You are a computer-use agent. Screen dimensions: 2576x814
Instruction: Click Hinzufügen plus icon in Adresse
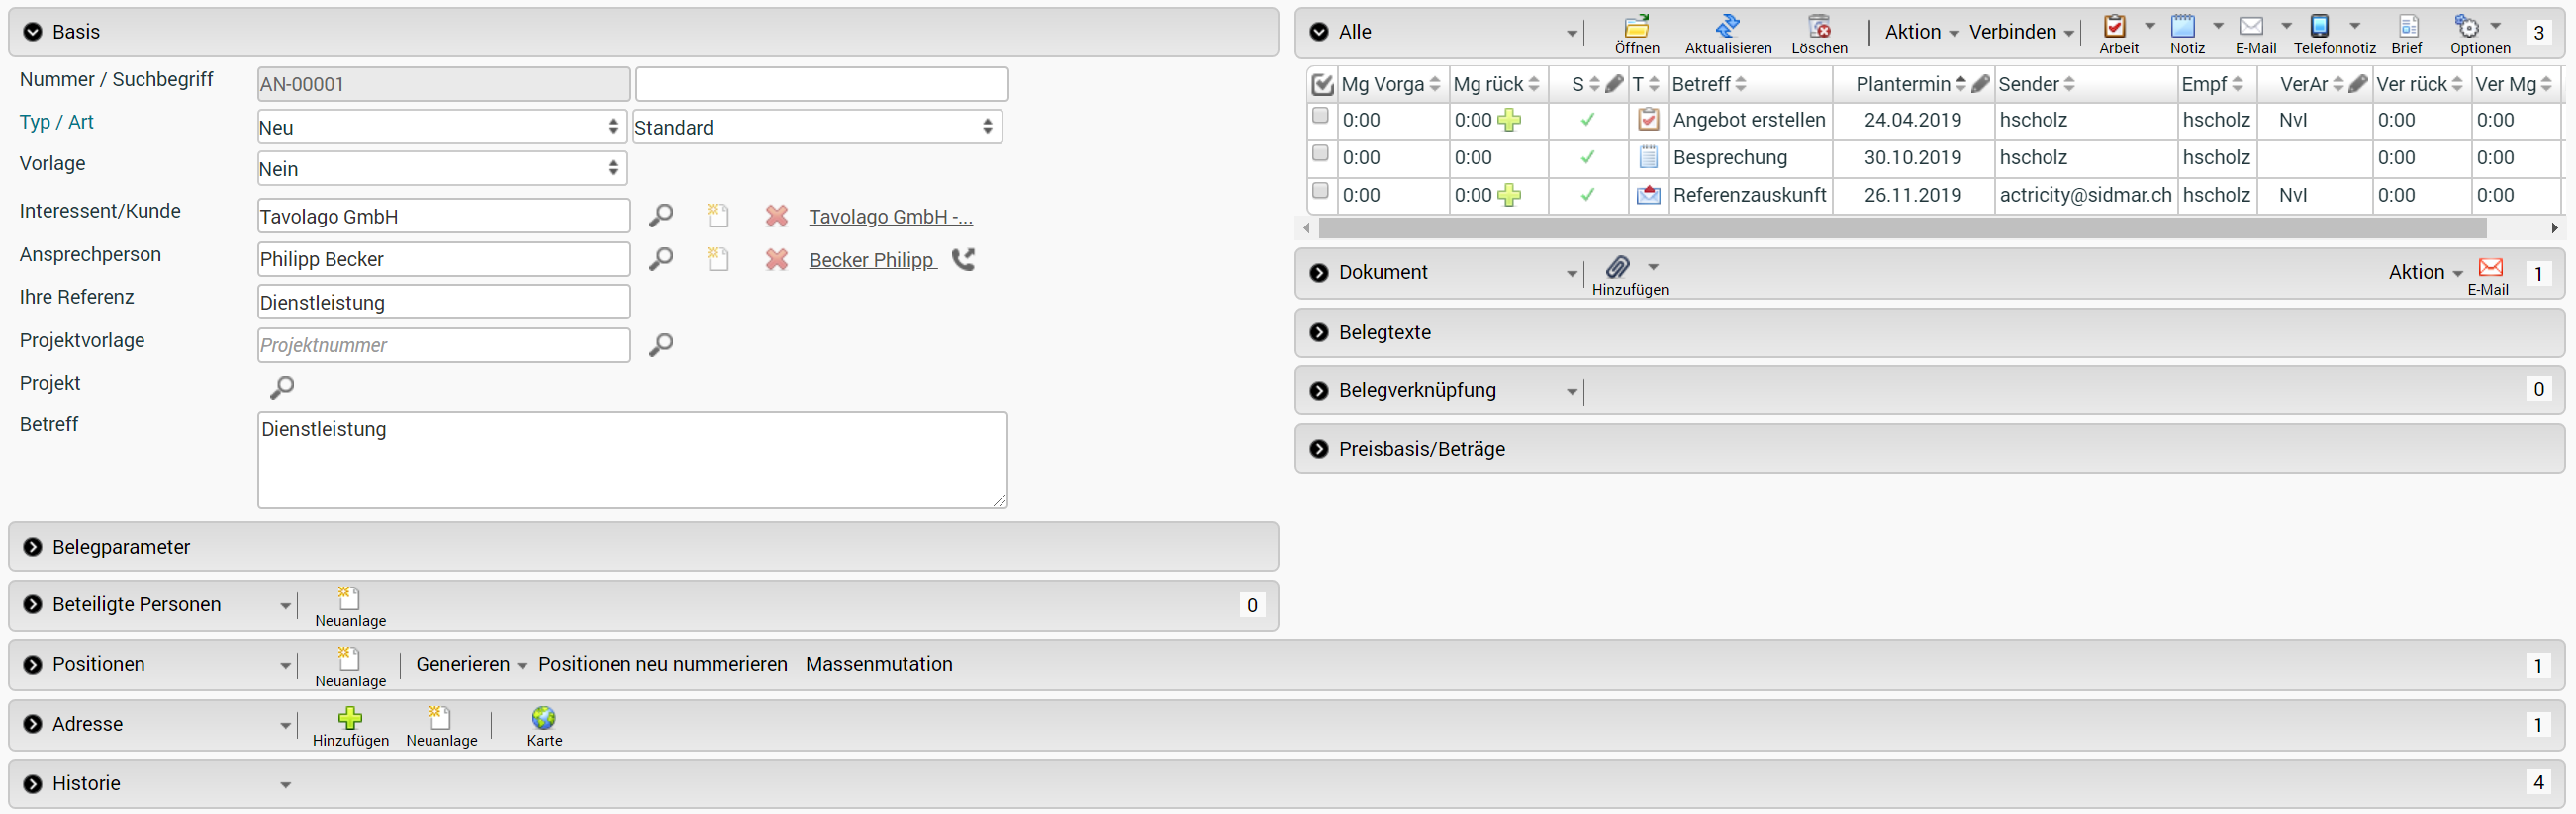click(x=350, y=718)
